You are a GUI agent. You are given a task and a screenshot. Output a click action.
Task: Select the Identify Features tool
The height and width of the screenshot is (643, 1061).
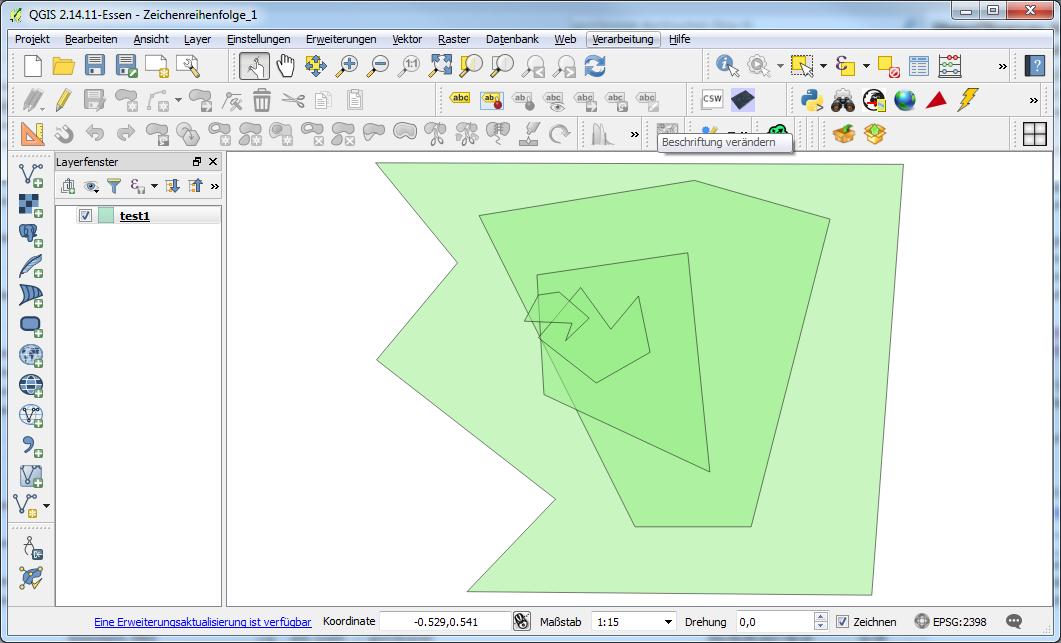point(727,66)
